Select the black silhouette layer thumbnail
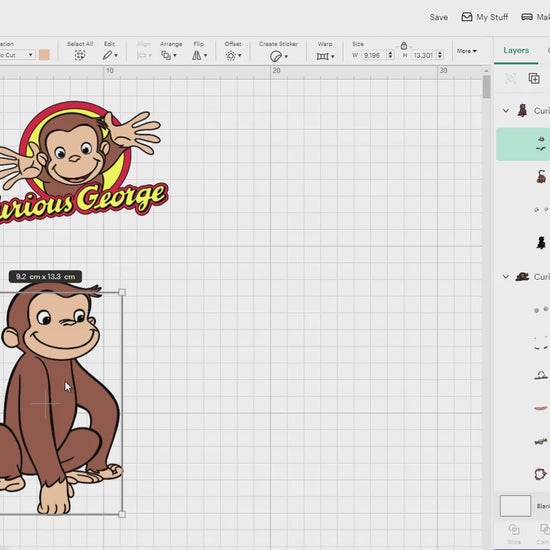550x550 pixels. [541, 243]
